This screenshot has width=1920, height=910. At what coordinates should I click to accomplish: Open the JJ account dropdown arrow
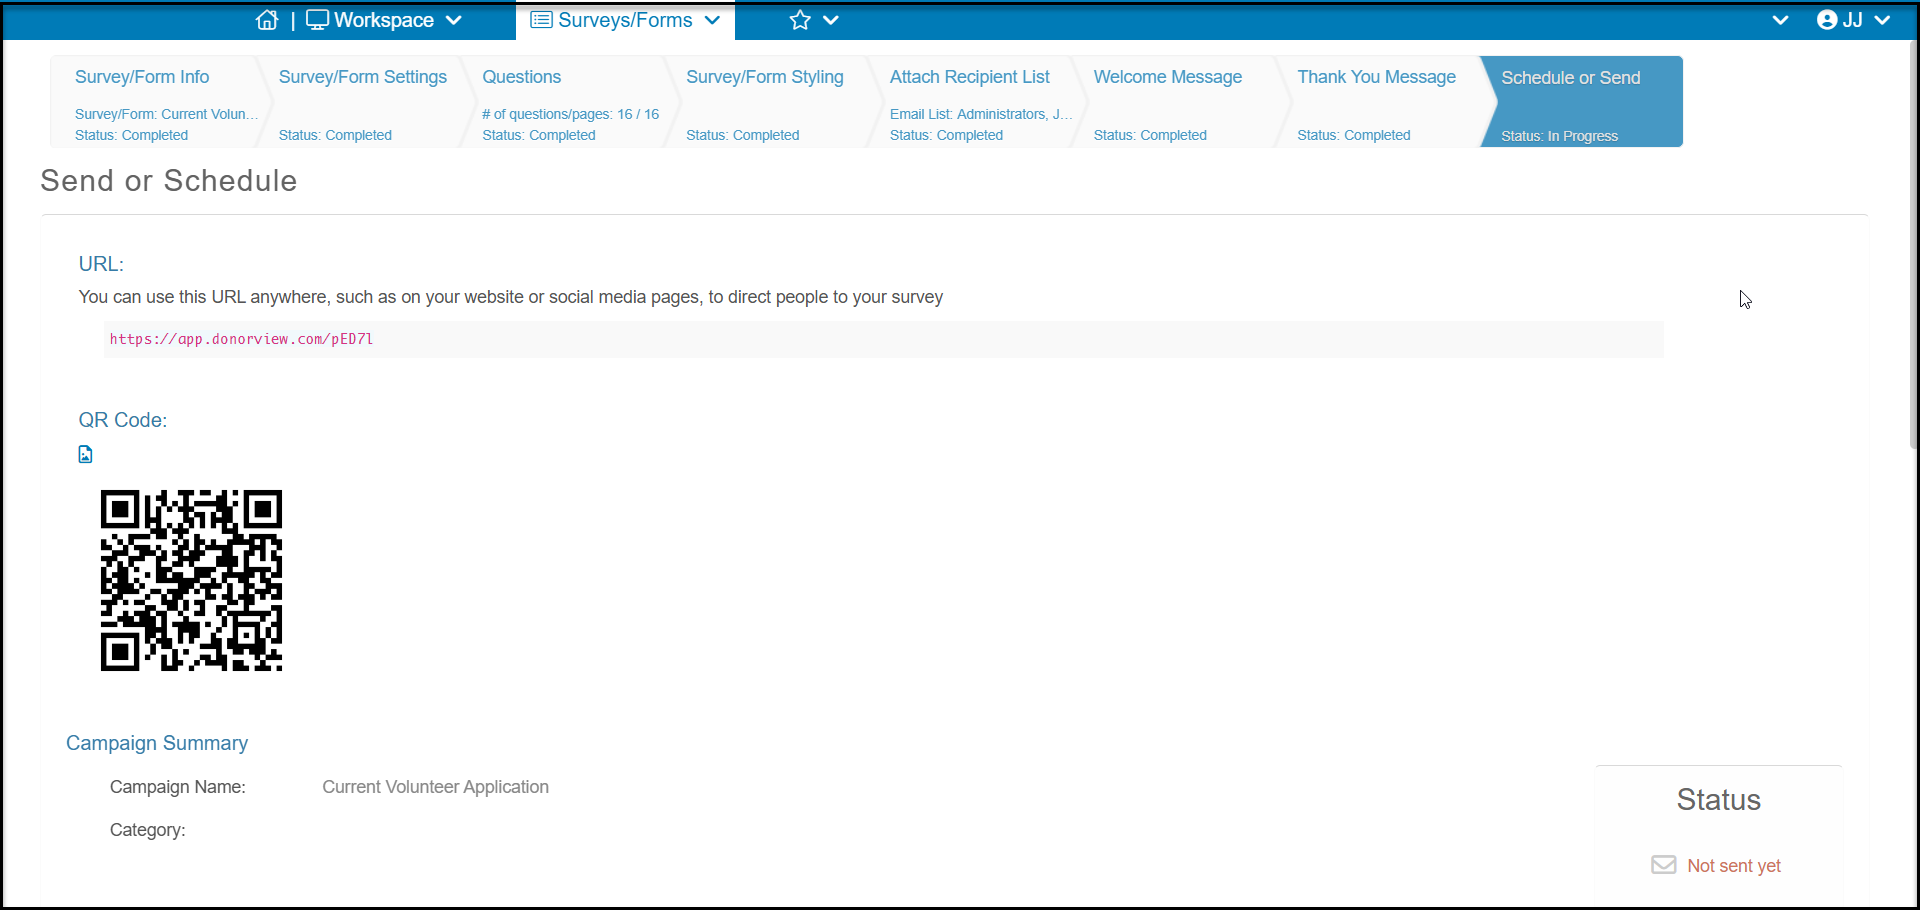pos(1883,20)
